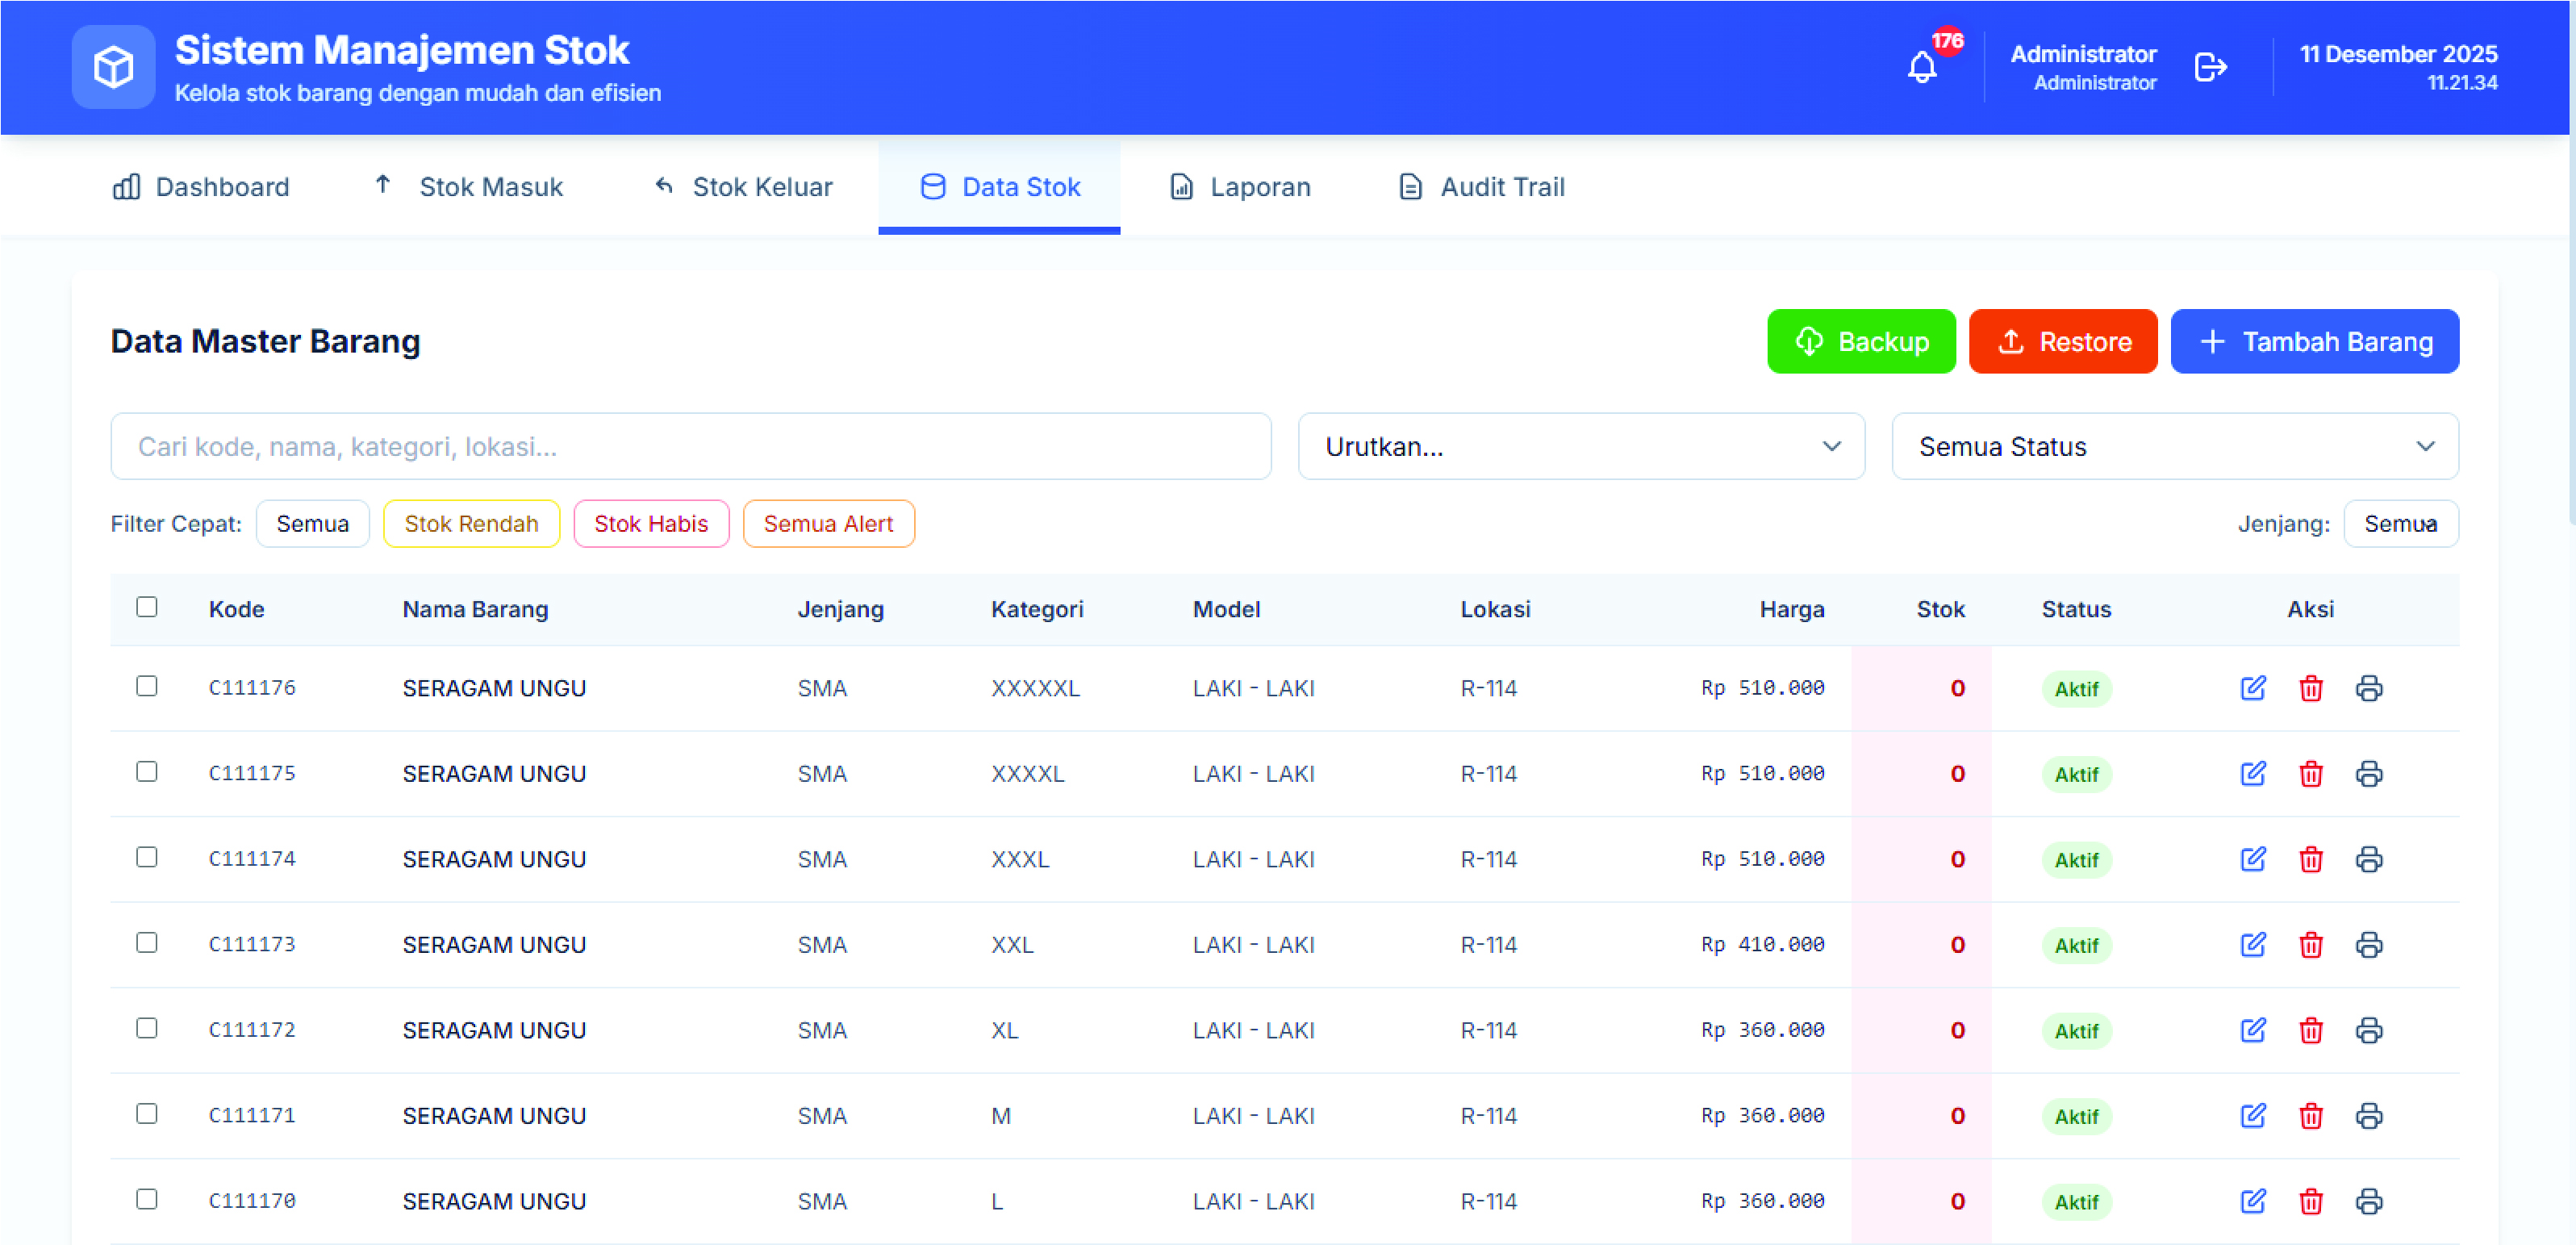Open the Jenjang Semua dropdown
This screenshot has height=1245, width=2576.
[2400, 524]
